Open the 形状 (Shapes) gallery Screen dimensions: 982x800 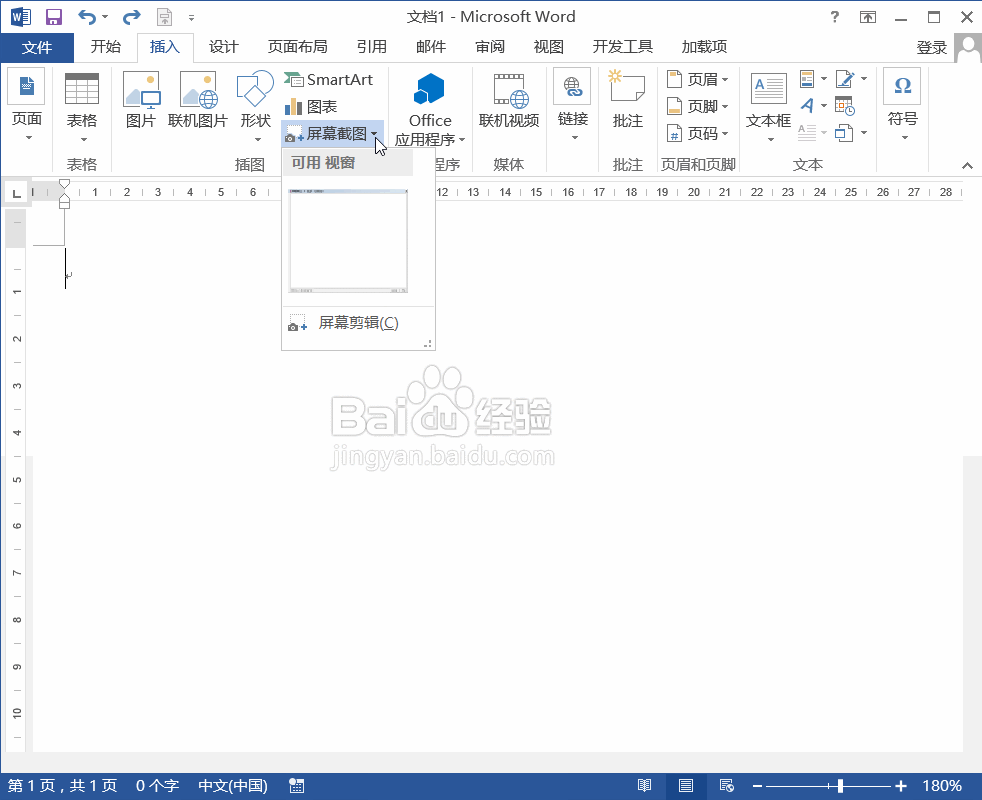pyautogui.click(x=255, y=106)
